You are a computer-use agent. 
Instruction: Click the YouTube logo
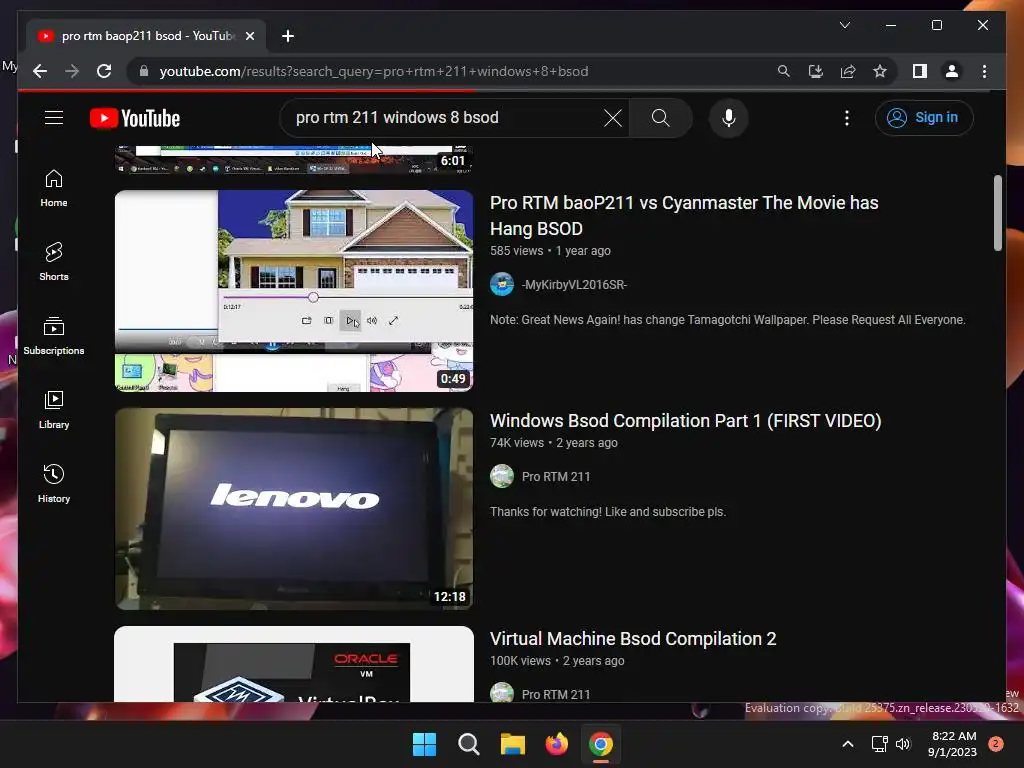click(135, 118)
